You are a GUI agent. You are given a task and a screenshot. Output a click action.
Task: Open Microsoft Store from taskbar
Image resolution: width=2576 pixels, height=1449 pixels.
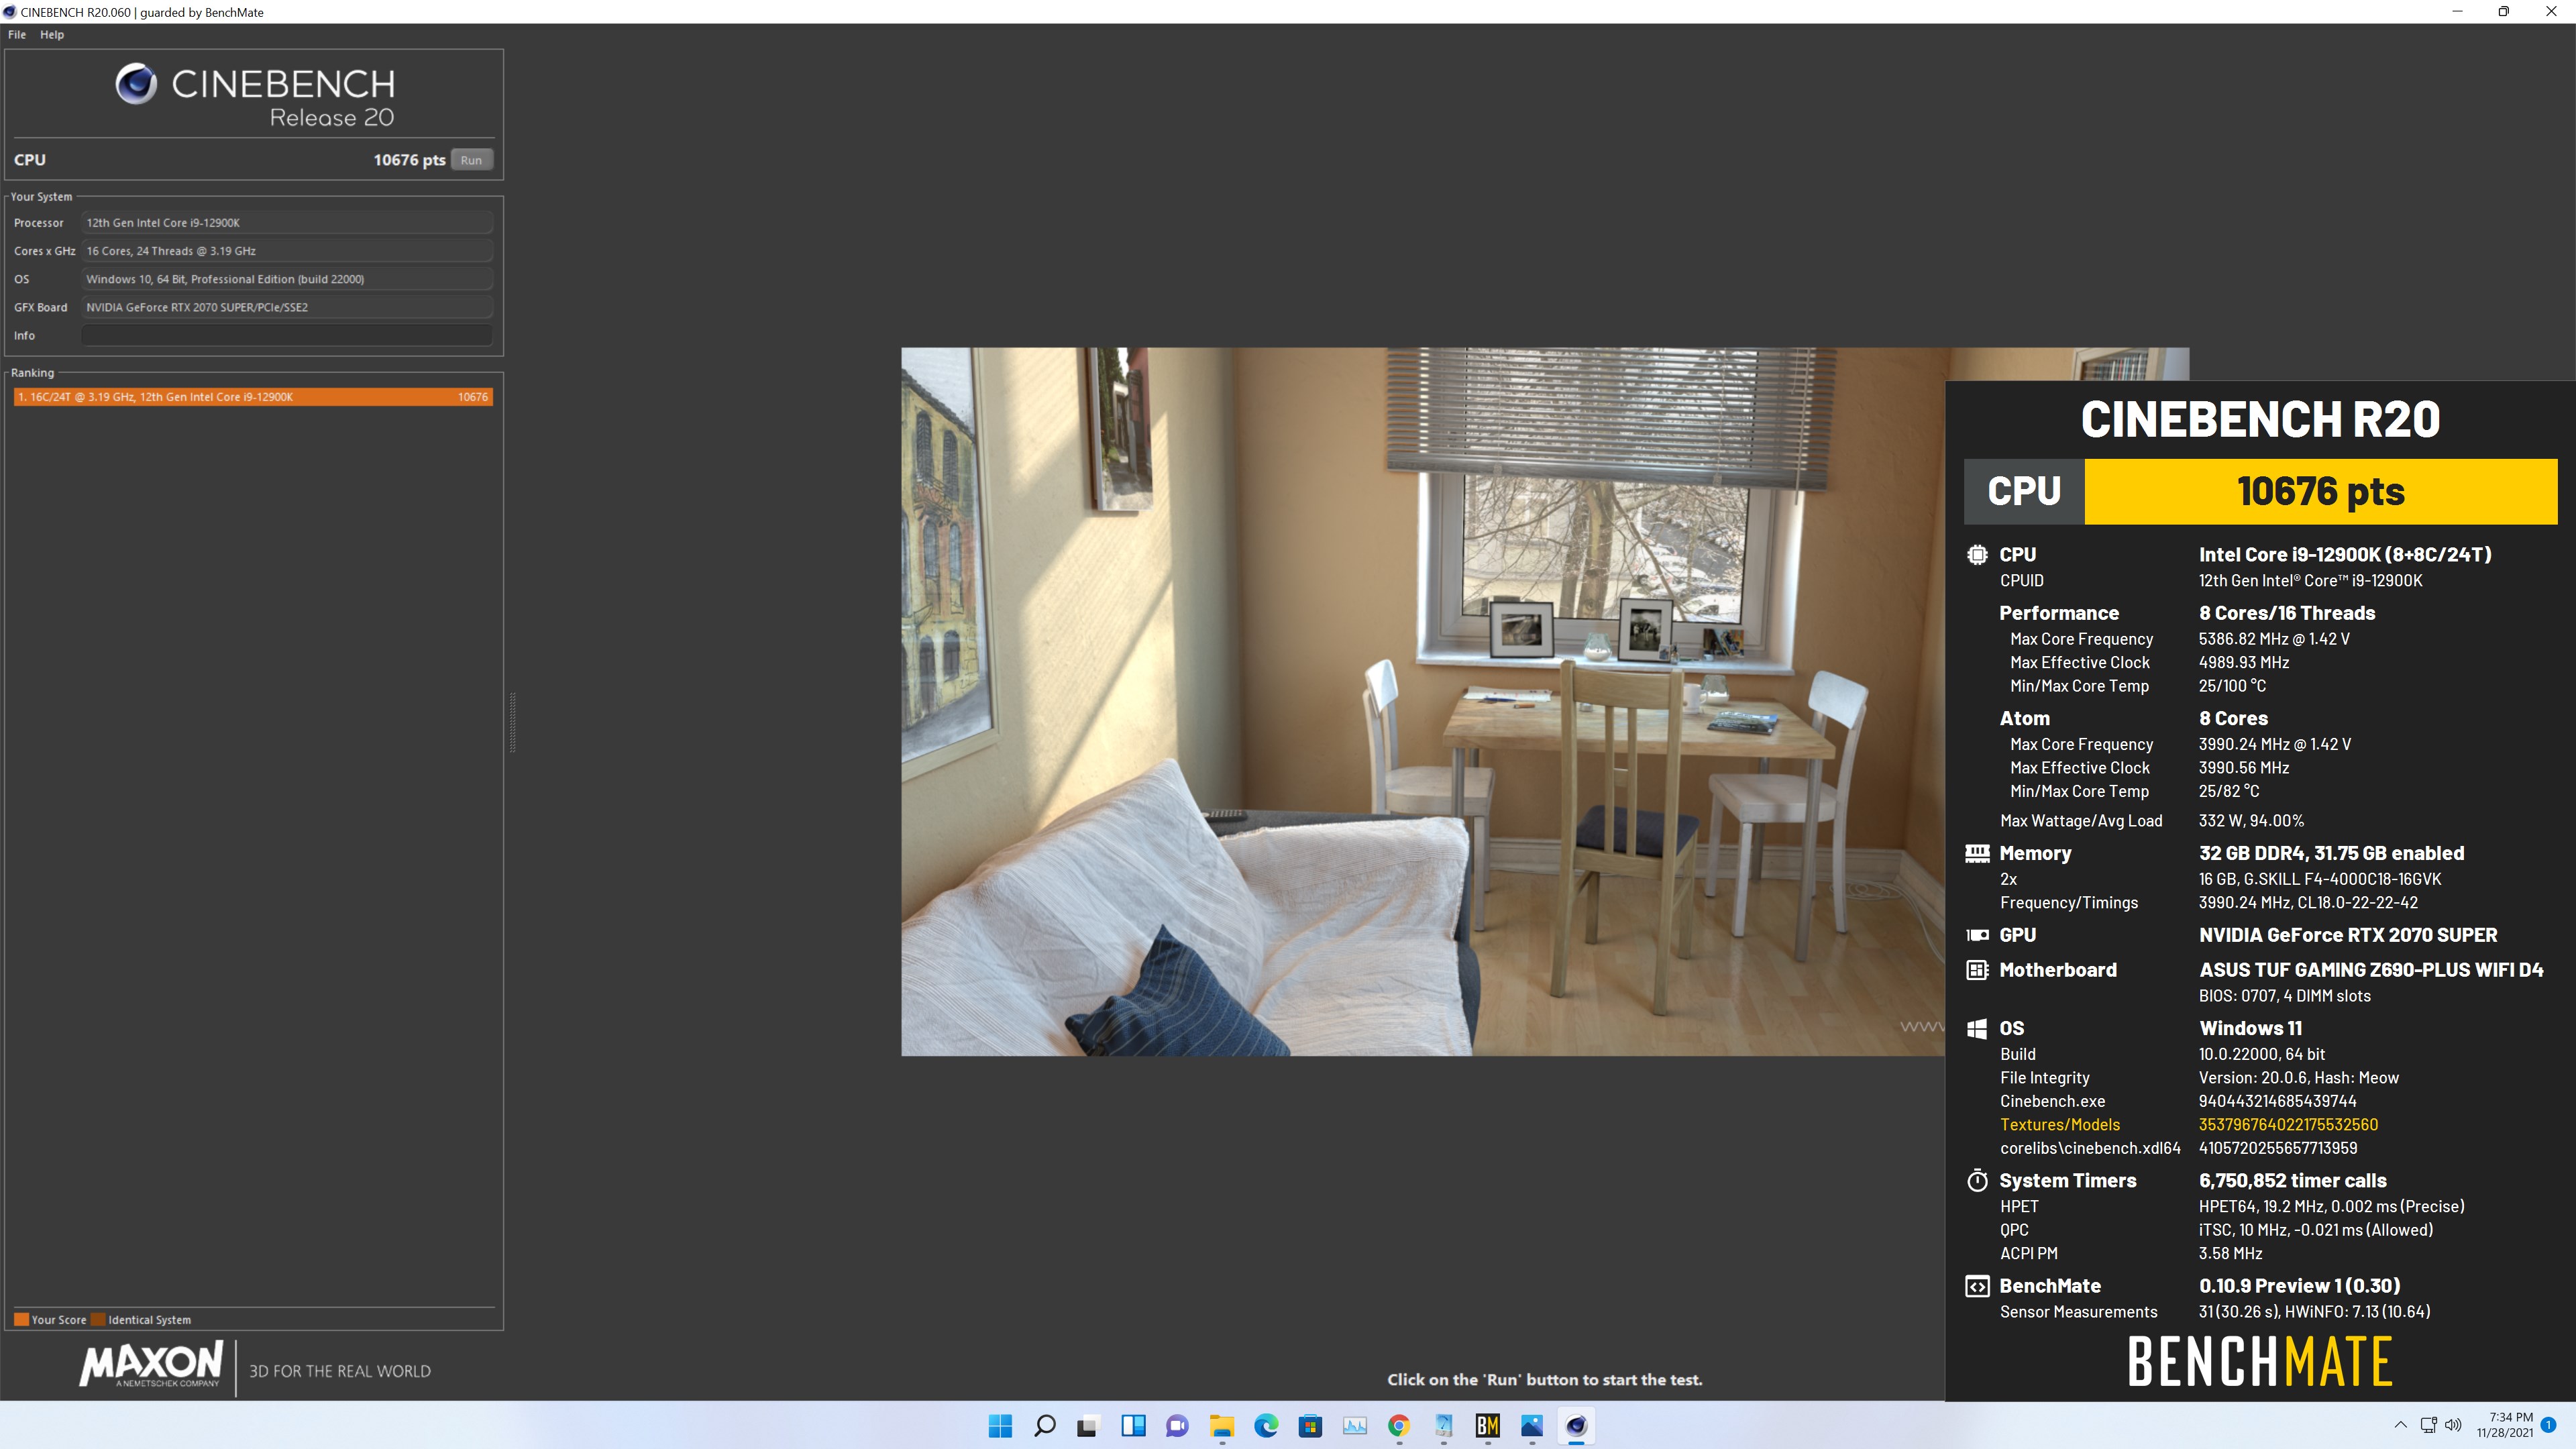1310,1426
